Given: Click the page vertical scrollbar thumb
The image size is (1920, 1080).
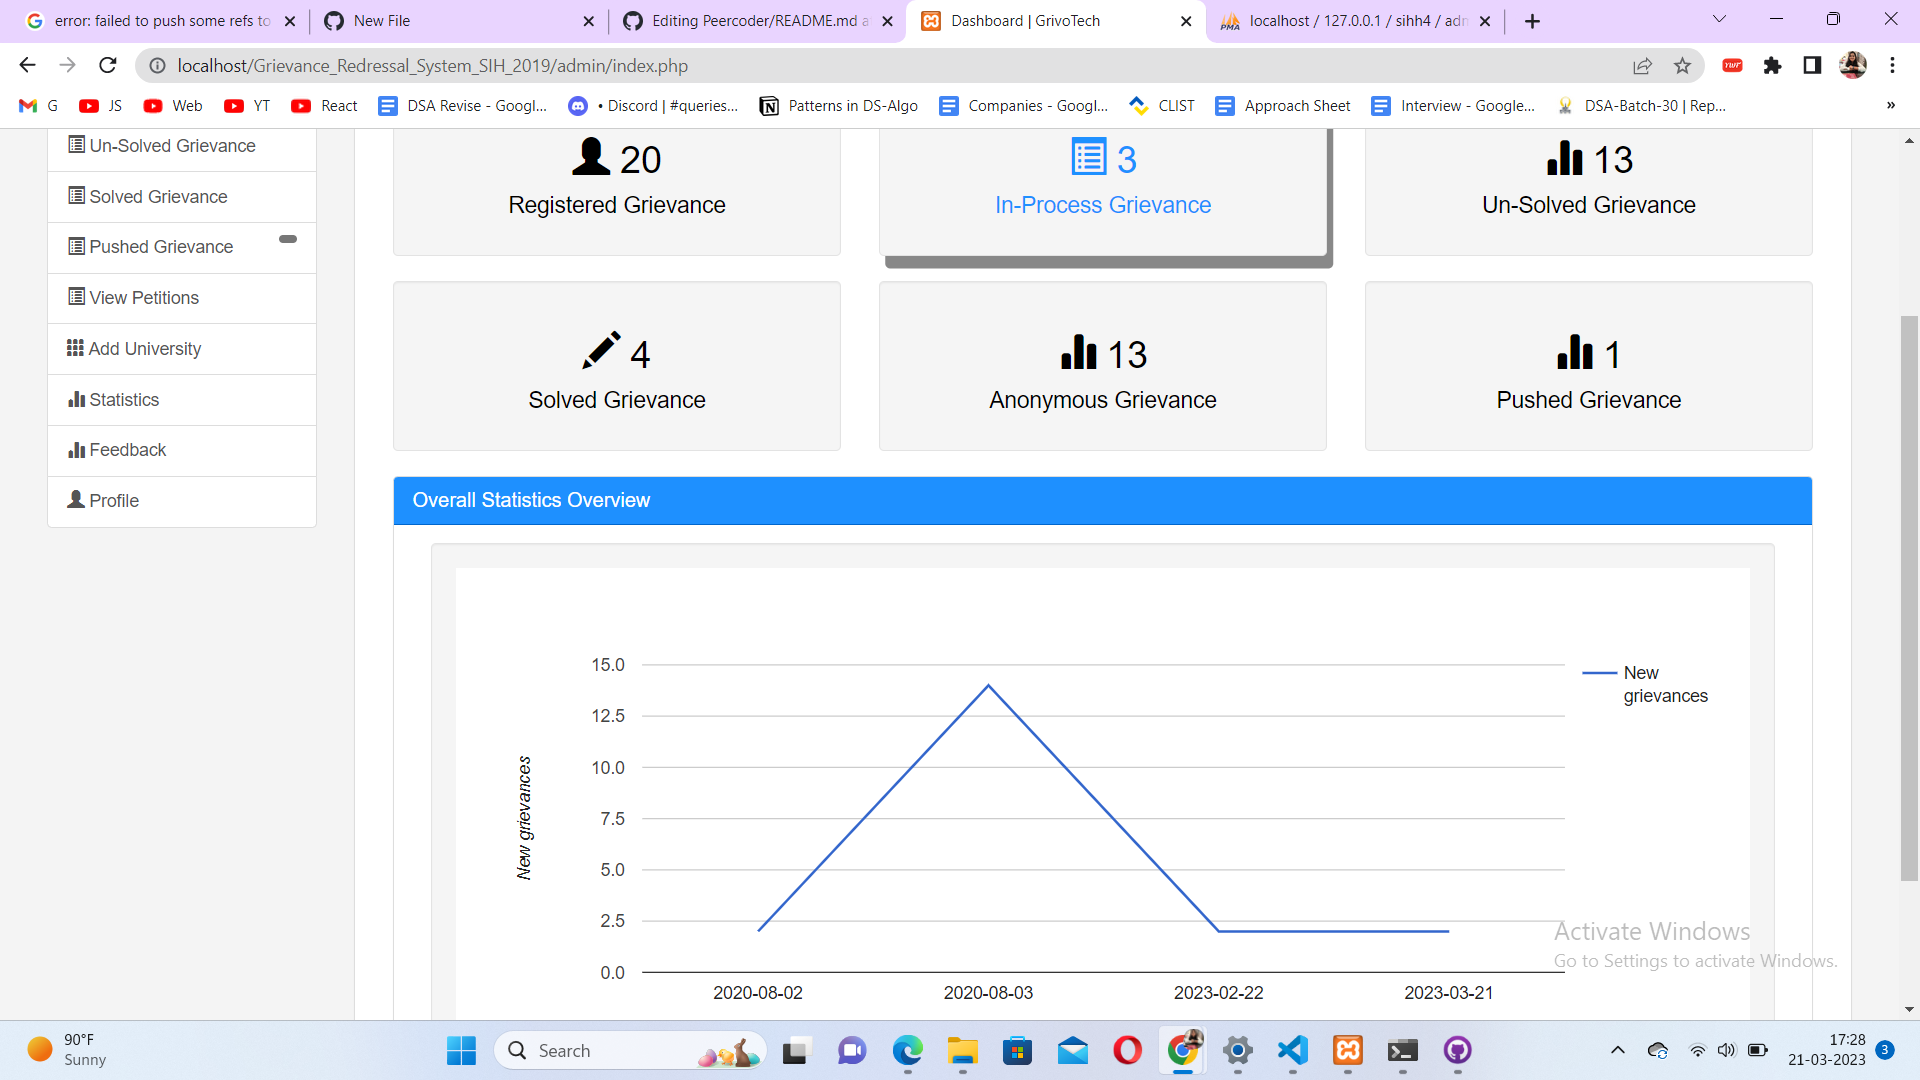Looking at the screenshot, I should 1909,598.
